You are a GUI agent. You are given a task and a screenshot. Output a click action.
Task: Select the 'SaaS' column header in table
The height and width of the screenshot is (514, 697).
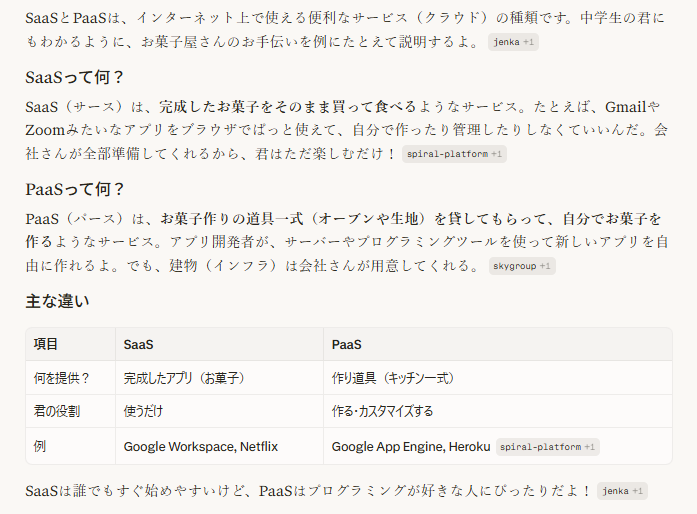[x=220, y=344]
